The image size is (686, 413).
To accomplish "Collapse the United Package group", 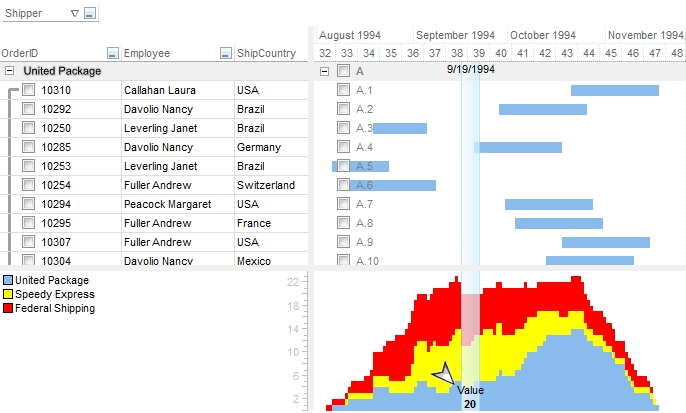I will (9, 71).
